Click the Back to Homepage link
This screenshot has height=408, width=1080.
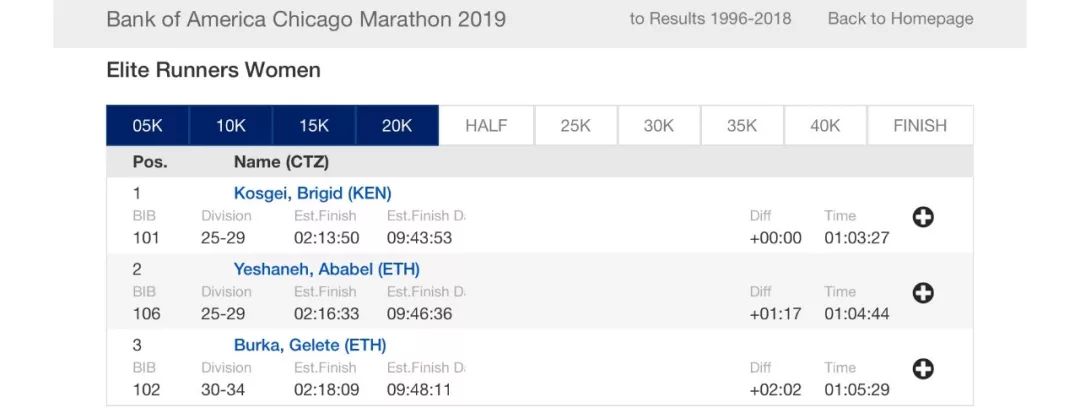(900, 19)
